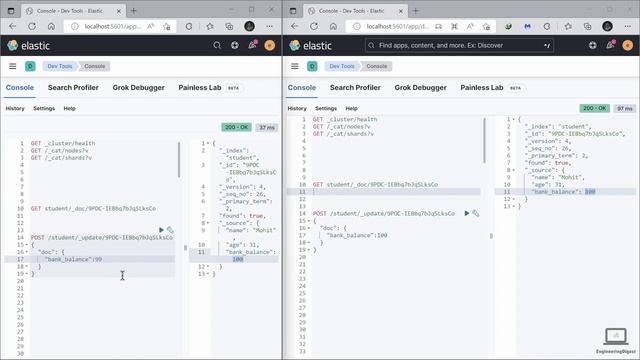Go back in left browser window
Image resolution: width=640 pixels, height=360 pixels.
pos(13,26)
